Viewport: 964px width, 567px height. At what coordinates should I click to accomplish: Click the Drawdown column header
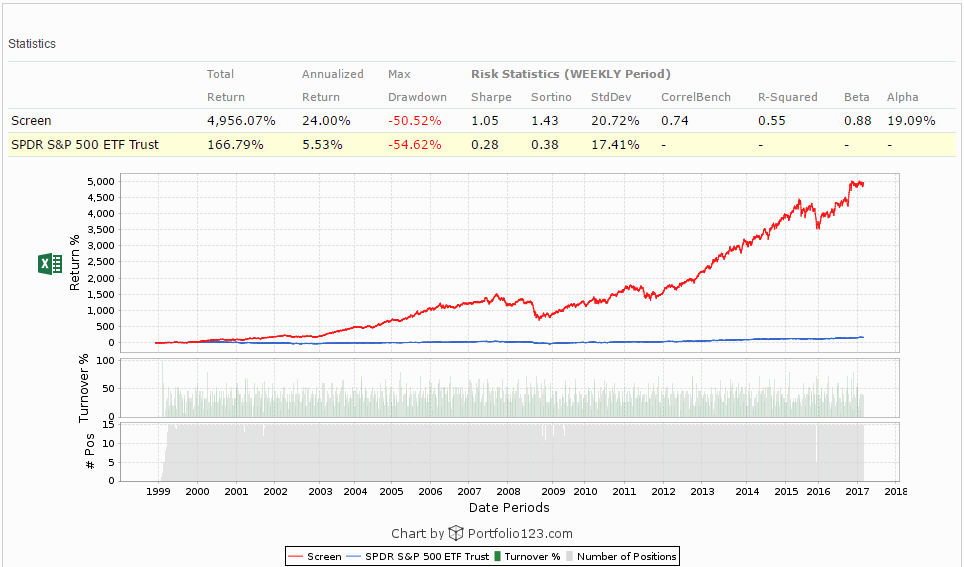(x=417, y=97)
